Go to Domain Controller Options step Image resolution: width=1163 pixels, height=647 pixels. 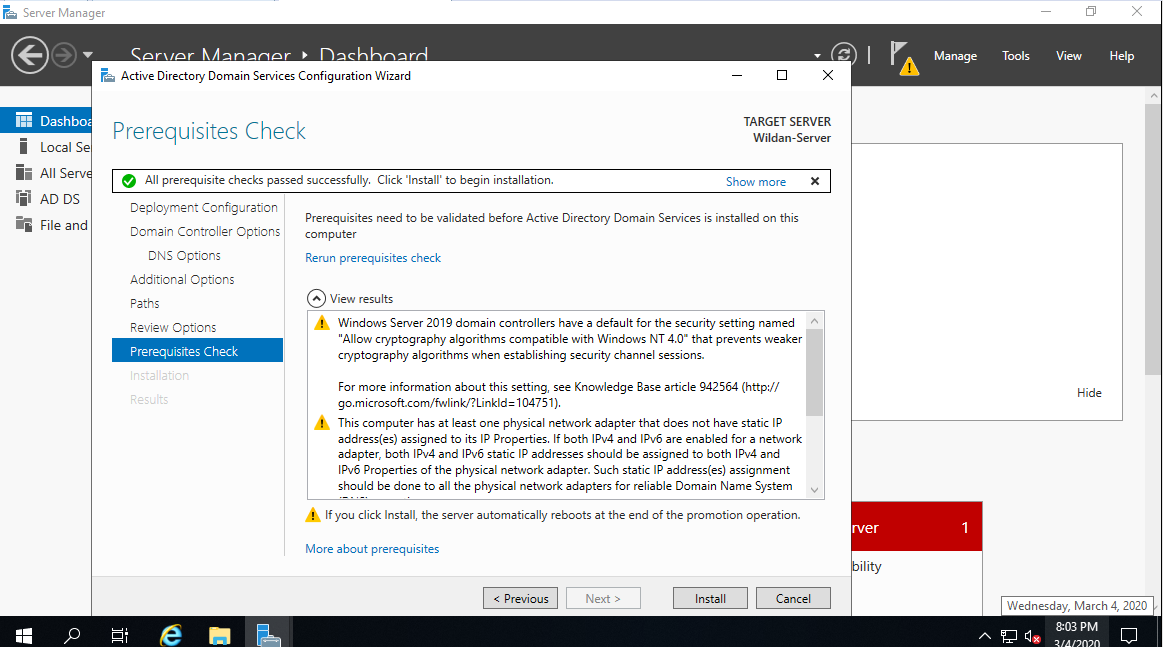point(205,231)
